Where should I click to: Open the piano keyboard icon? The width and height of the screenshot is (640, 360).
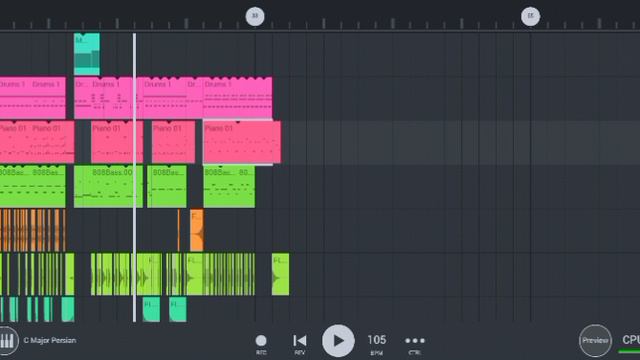point(7,340)
